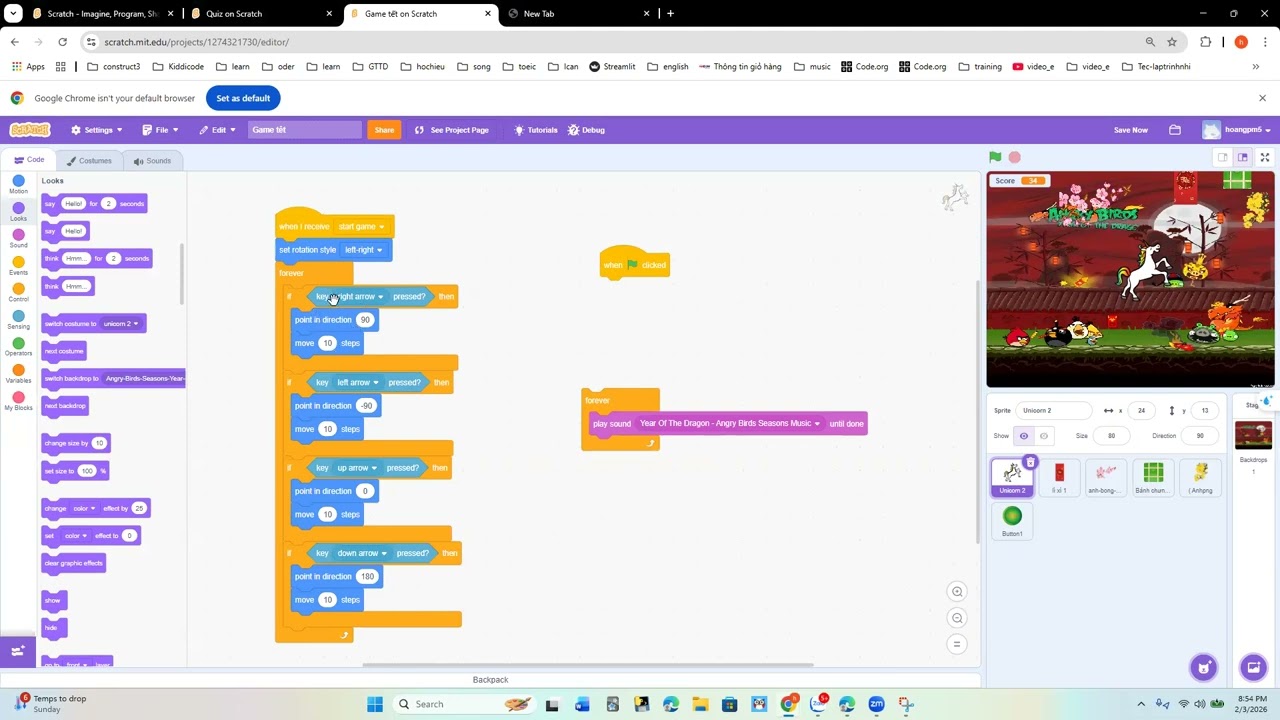This screenshot has width=1280, height=720.
Task: Open My Stuff folder icon
Action: click(1175, 130)
